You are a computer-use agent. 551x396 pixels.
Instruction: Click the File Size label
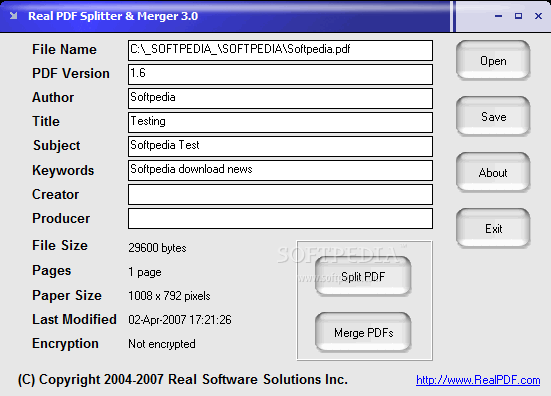click(60, 245)
